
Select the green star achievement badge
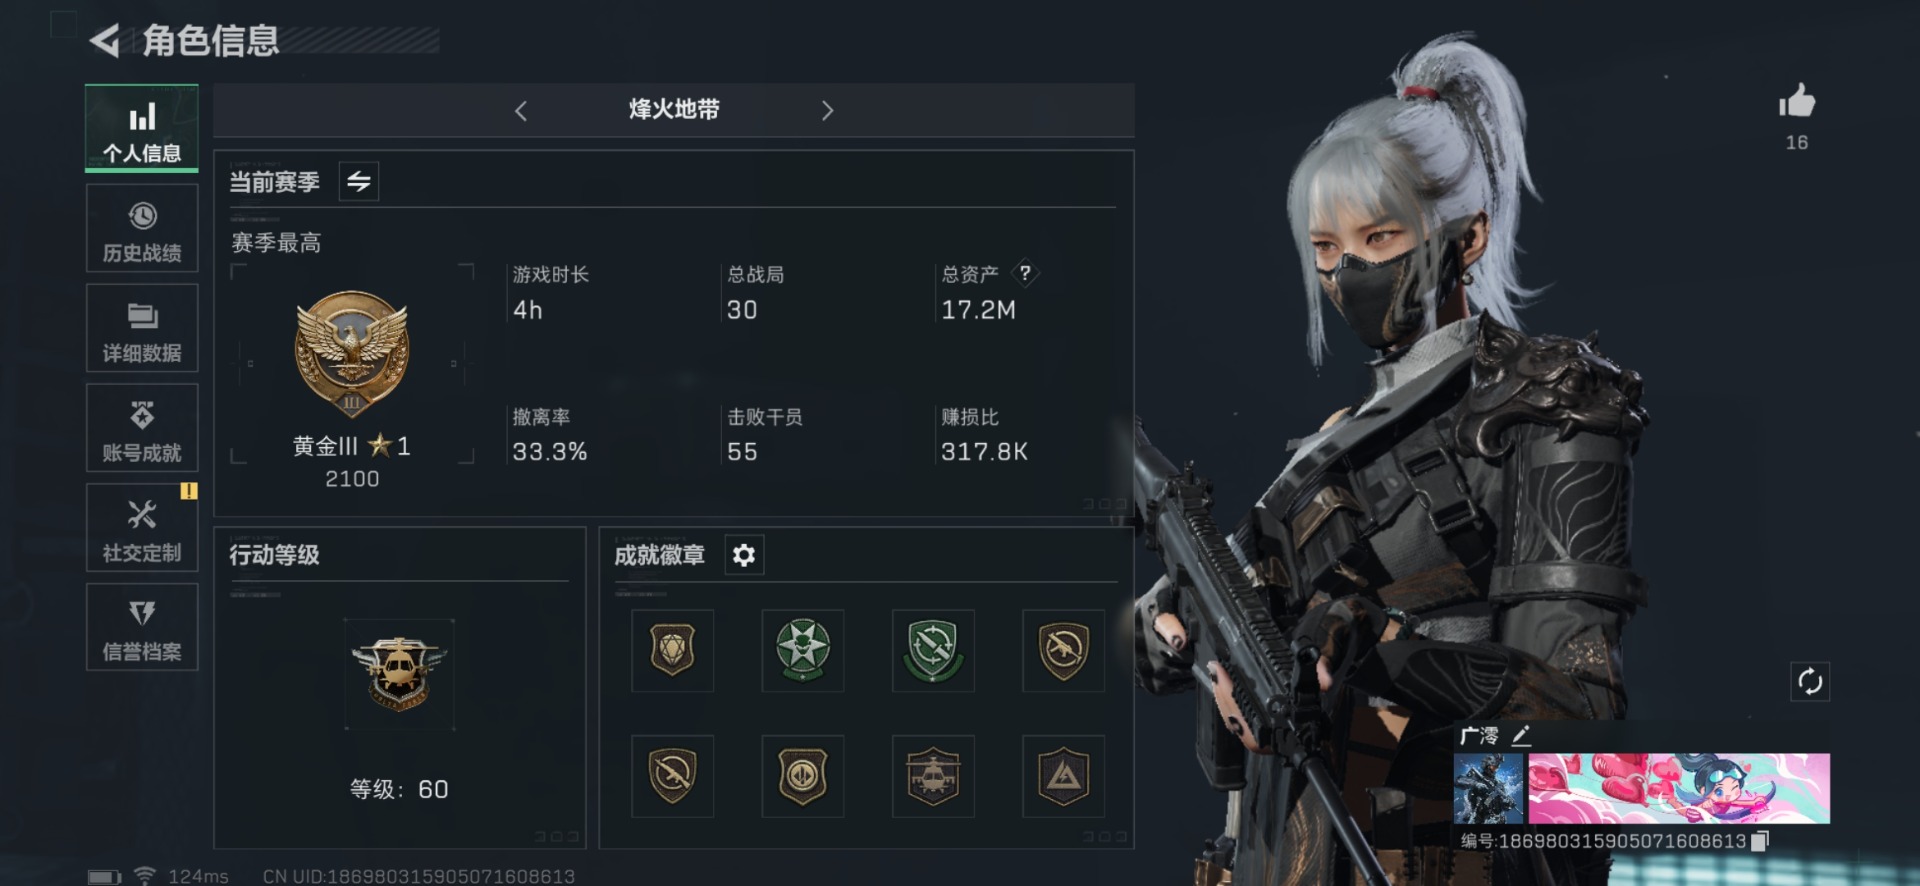pos(803,650)
